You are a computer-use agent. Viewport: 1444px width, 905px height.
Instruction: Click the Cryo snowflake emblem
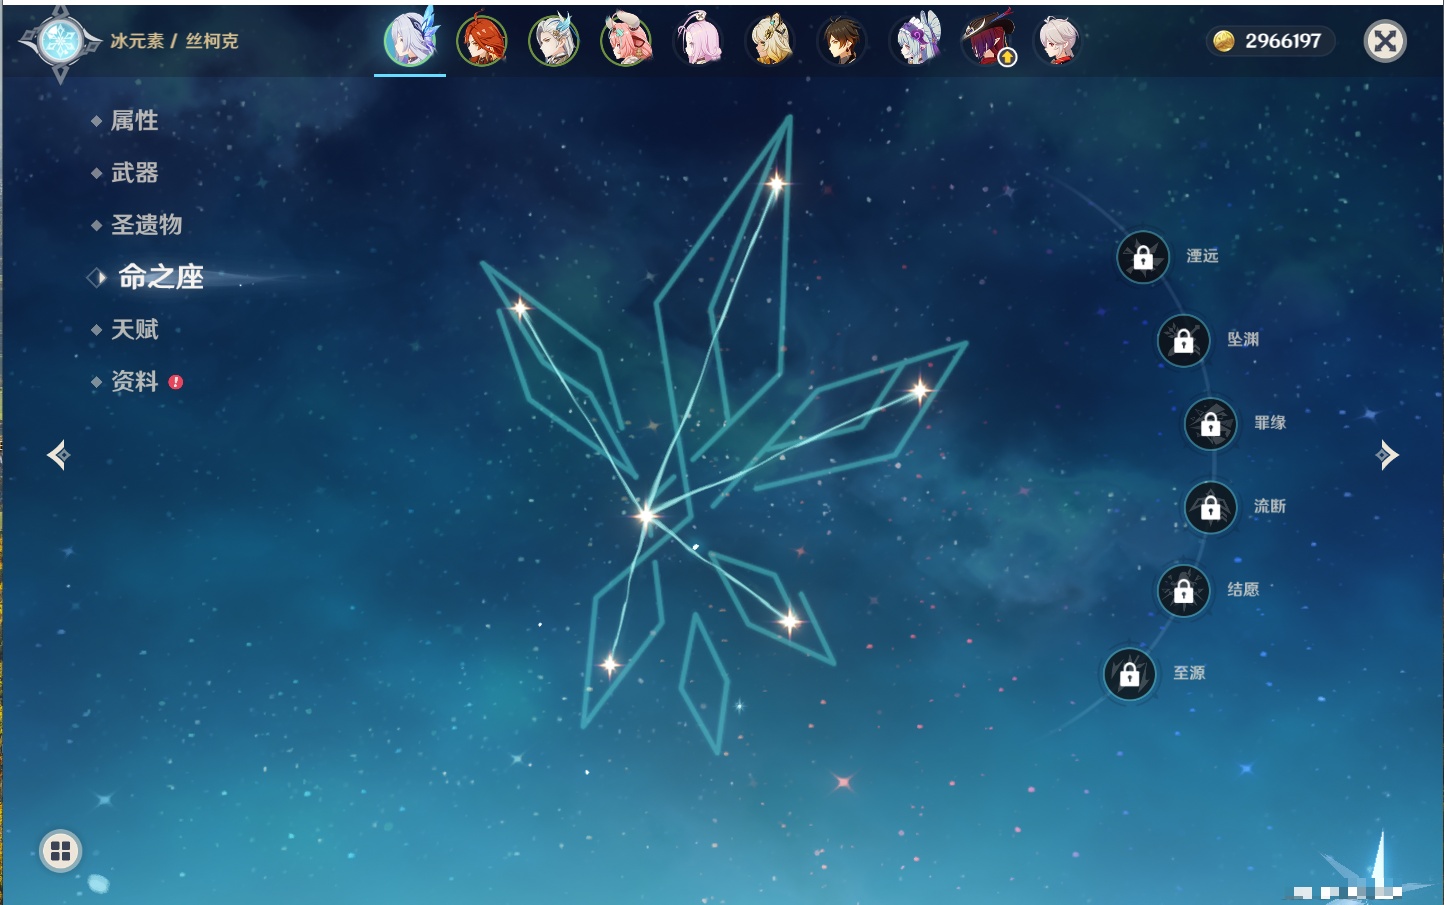click(60, 41)
